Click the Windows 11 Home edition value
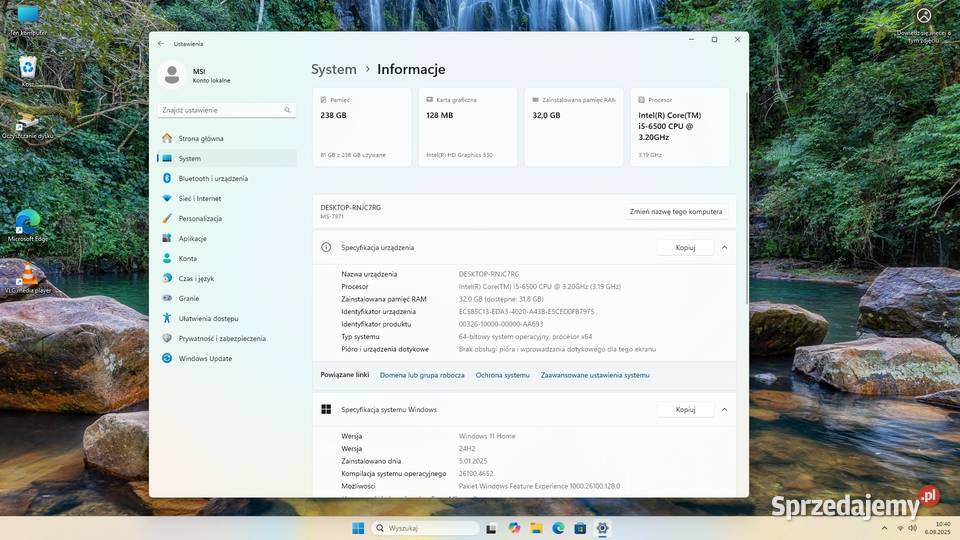 (487, 437)
